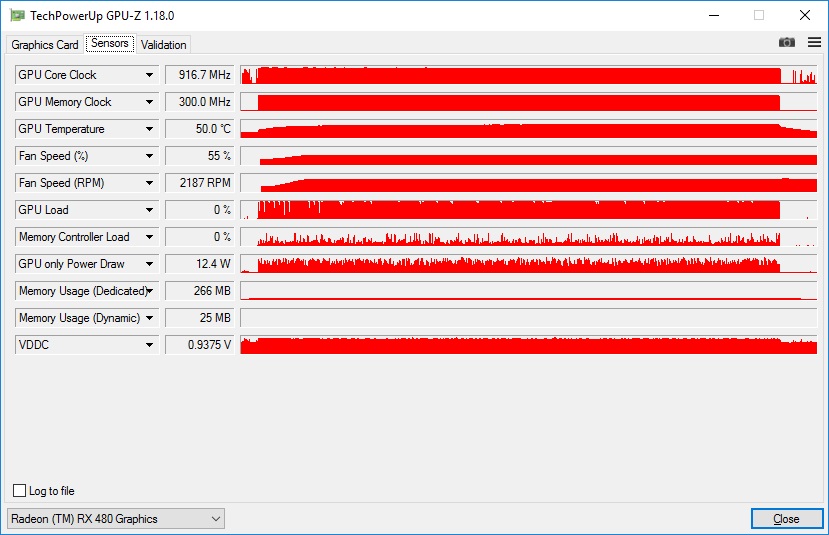
Task: Click the 300.0 MHz memory clock value
Action: coord(200,102)
